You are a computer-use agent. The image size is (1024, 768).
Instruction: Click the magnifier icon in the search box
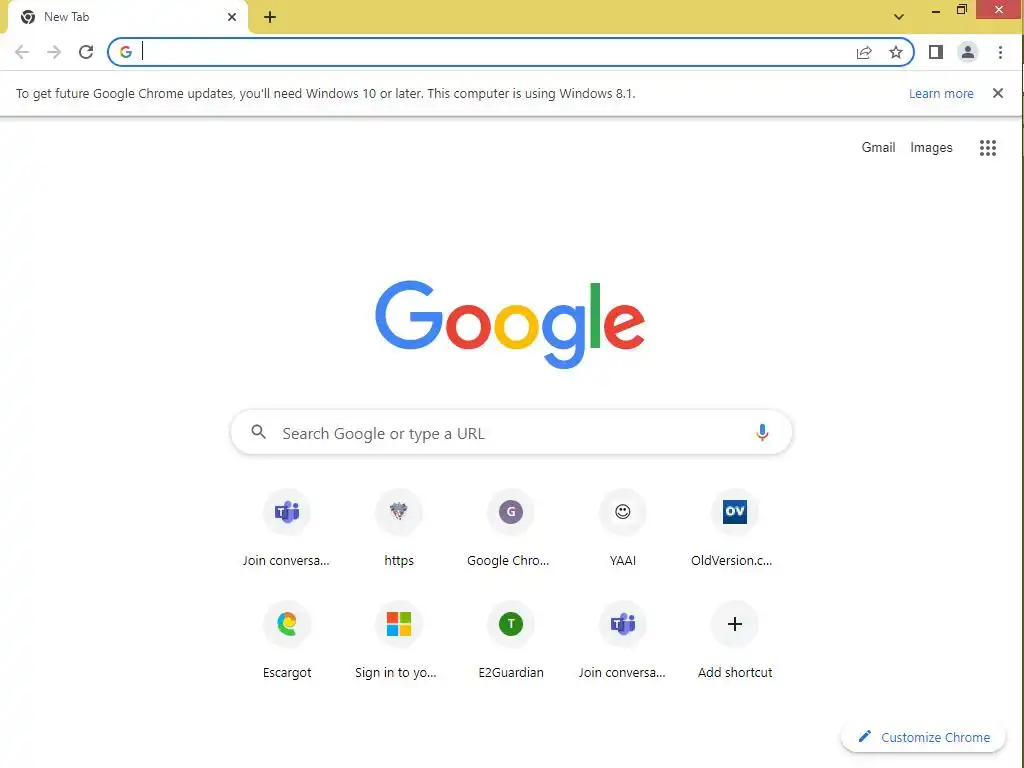pyautogui.click(x=259, y=432)
